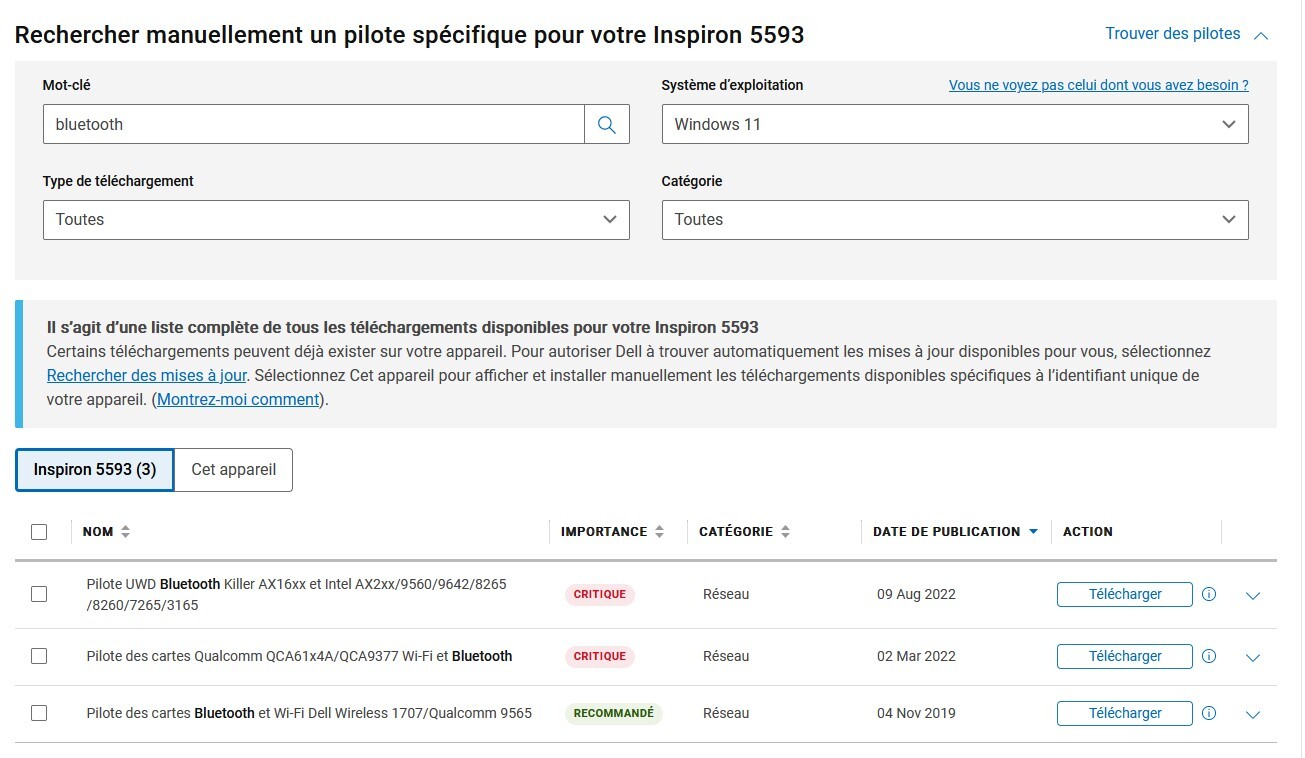Viewport: 1305px width, 758px height.
Task: Click the Mot-clé search input field
Action: [x=313, y=125]
